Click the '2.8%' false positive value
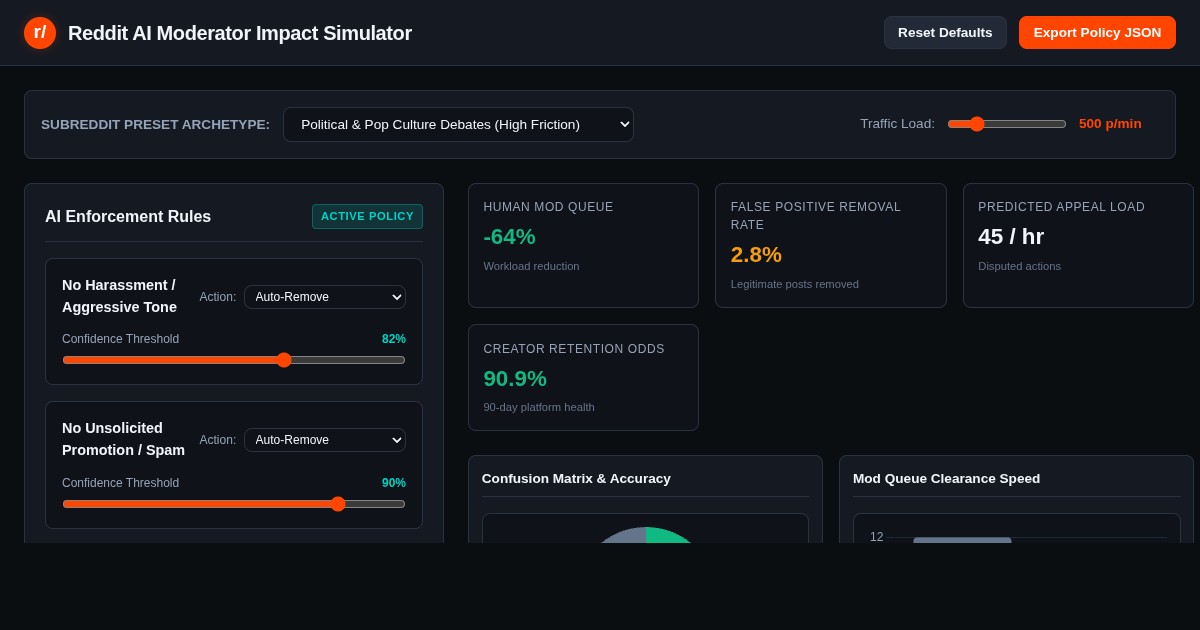 coord(756,255)
